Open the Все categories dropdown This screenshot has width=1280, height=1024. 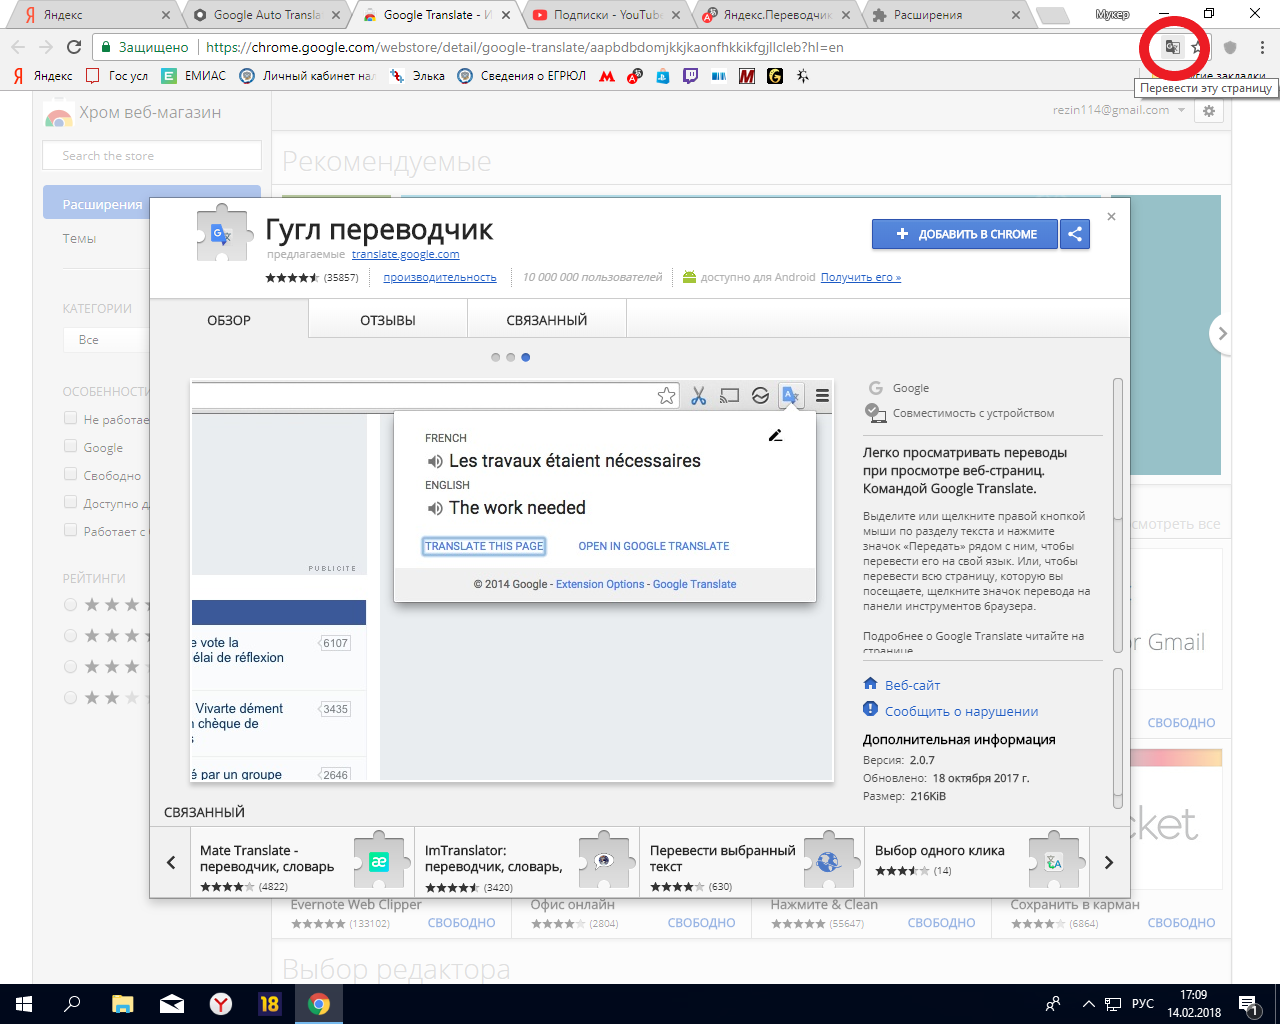pos(108,340)
